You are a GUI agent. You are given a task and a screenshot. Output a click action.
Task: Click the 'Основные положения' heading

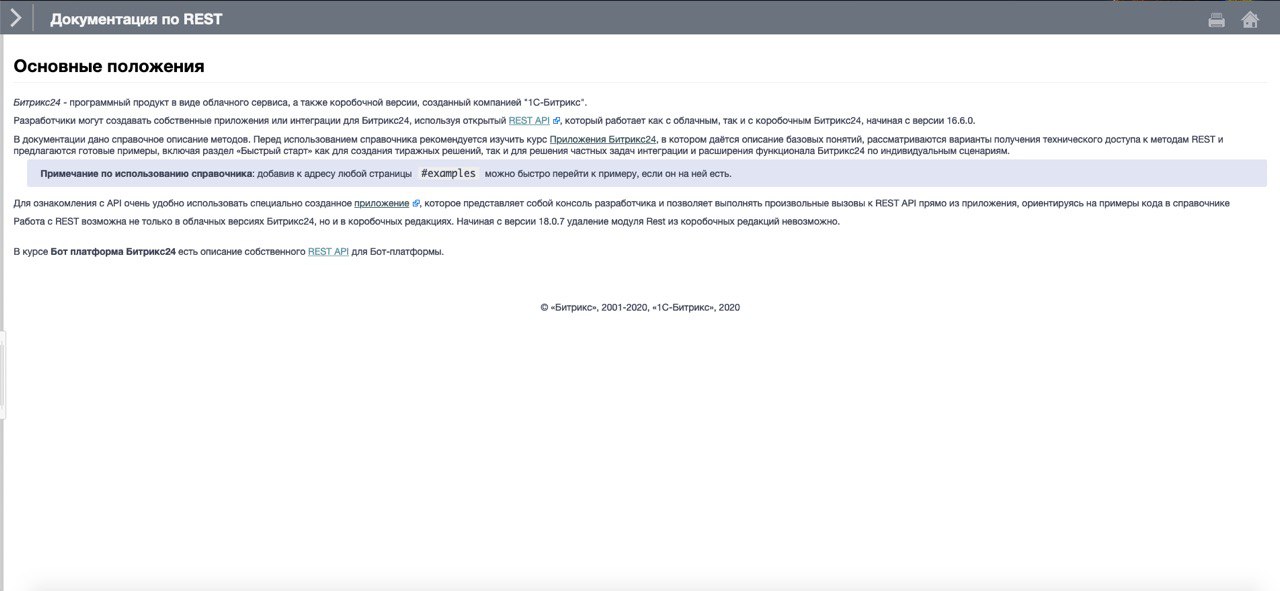coord(109,67)
